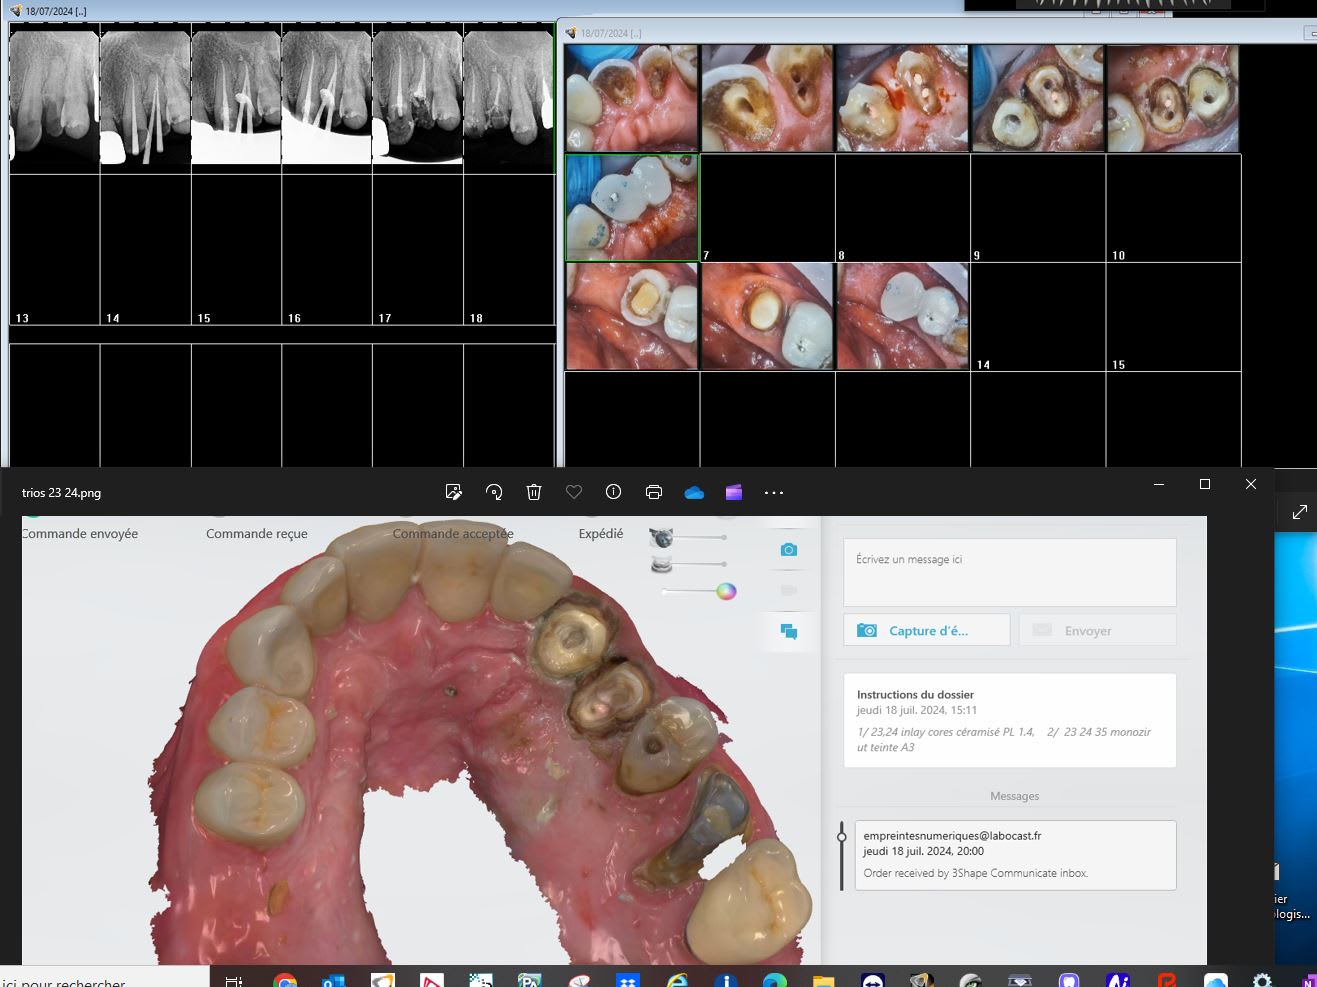The width and height of the screenshot is (1317, 987).
Task: Click the Écrivez un message ici field
Action: click(1009, 572)
